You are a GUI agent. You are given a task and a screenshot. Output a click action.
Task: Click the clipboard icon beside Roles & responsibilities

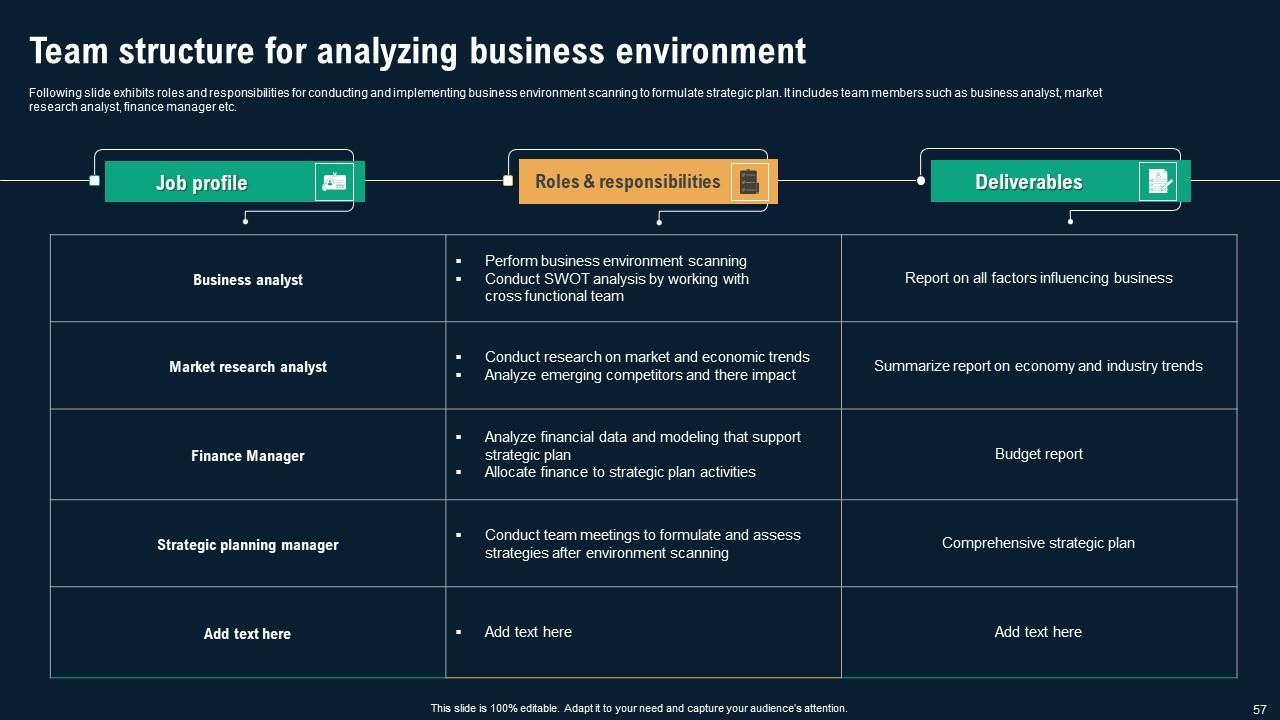[748, 182]
